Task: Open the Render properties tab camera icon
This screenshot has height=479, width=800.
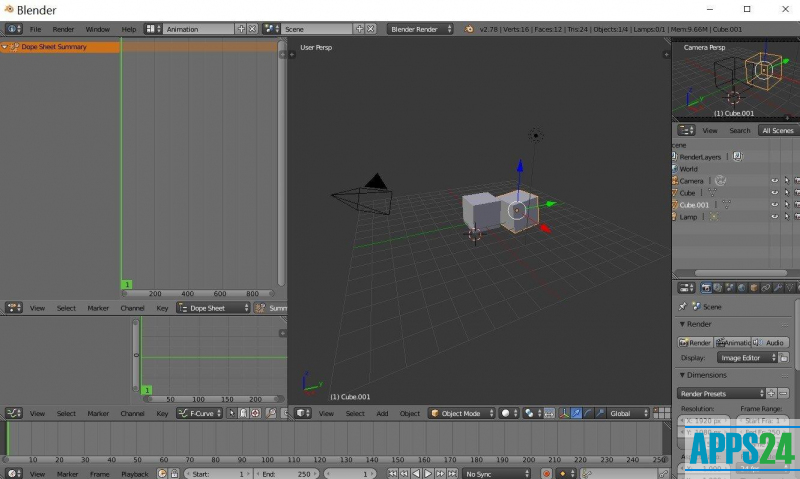Action: pyautogui.click(x=706, y=288)
